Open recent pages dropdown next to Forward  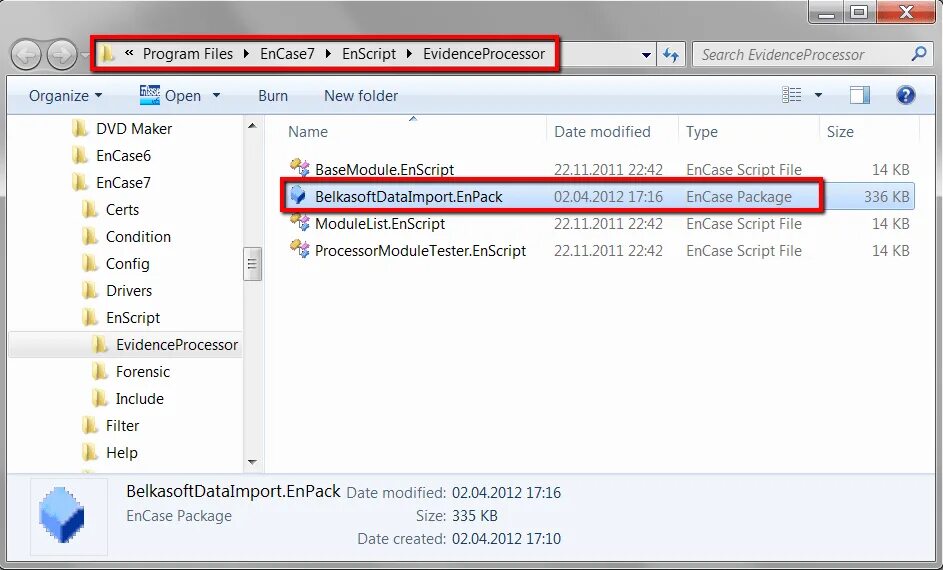(85, 55)
